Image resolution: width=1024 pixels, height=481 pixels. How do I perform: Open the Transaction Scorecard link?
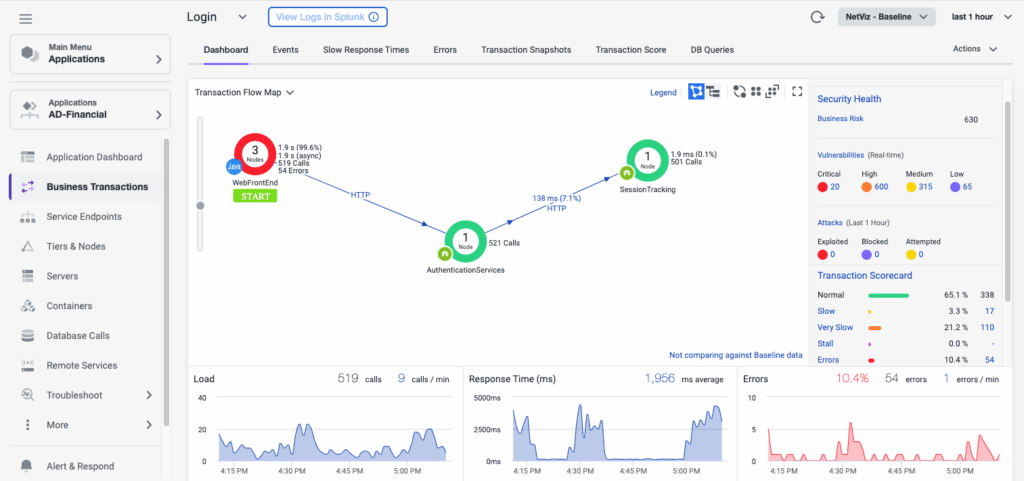[865, 275]
